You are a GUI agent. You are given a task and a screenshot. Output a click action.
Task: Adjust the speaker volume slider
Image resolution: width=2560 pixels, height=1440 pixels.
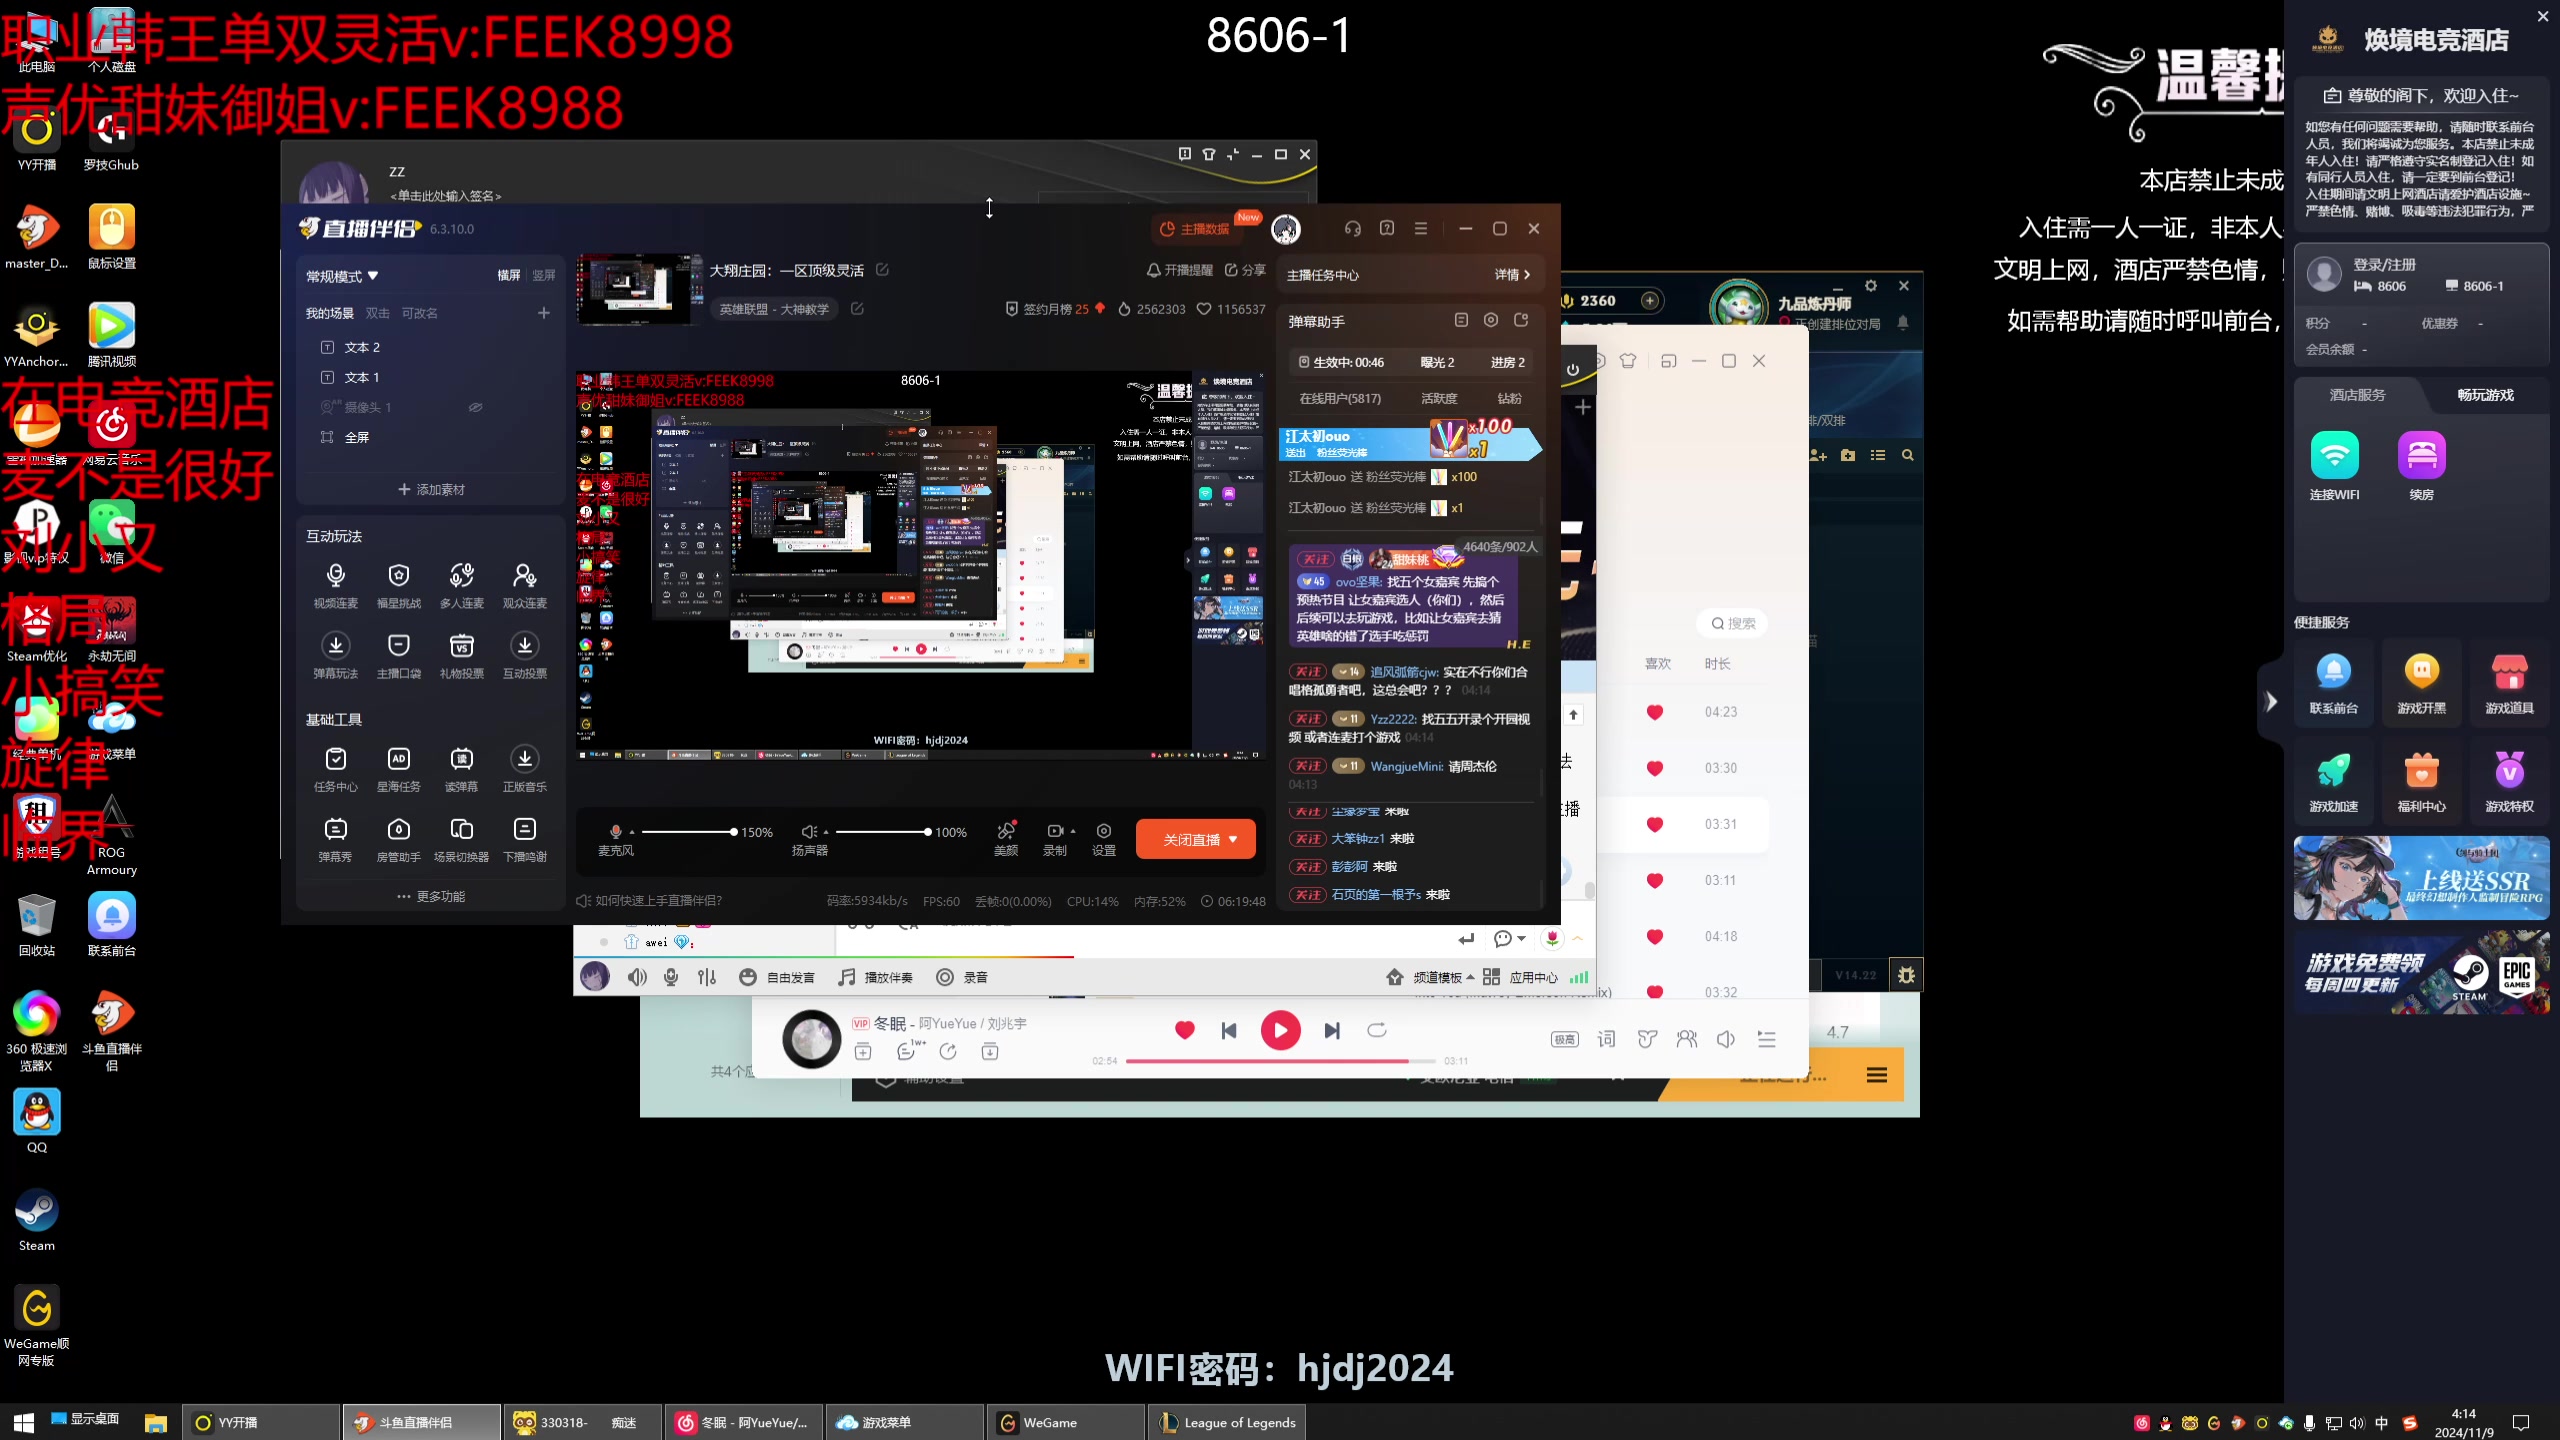coord(883,832)
